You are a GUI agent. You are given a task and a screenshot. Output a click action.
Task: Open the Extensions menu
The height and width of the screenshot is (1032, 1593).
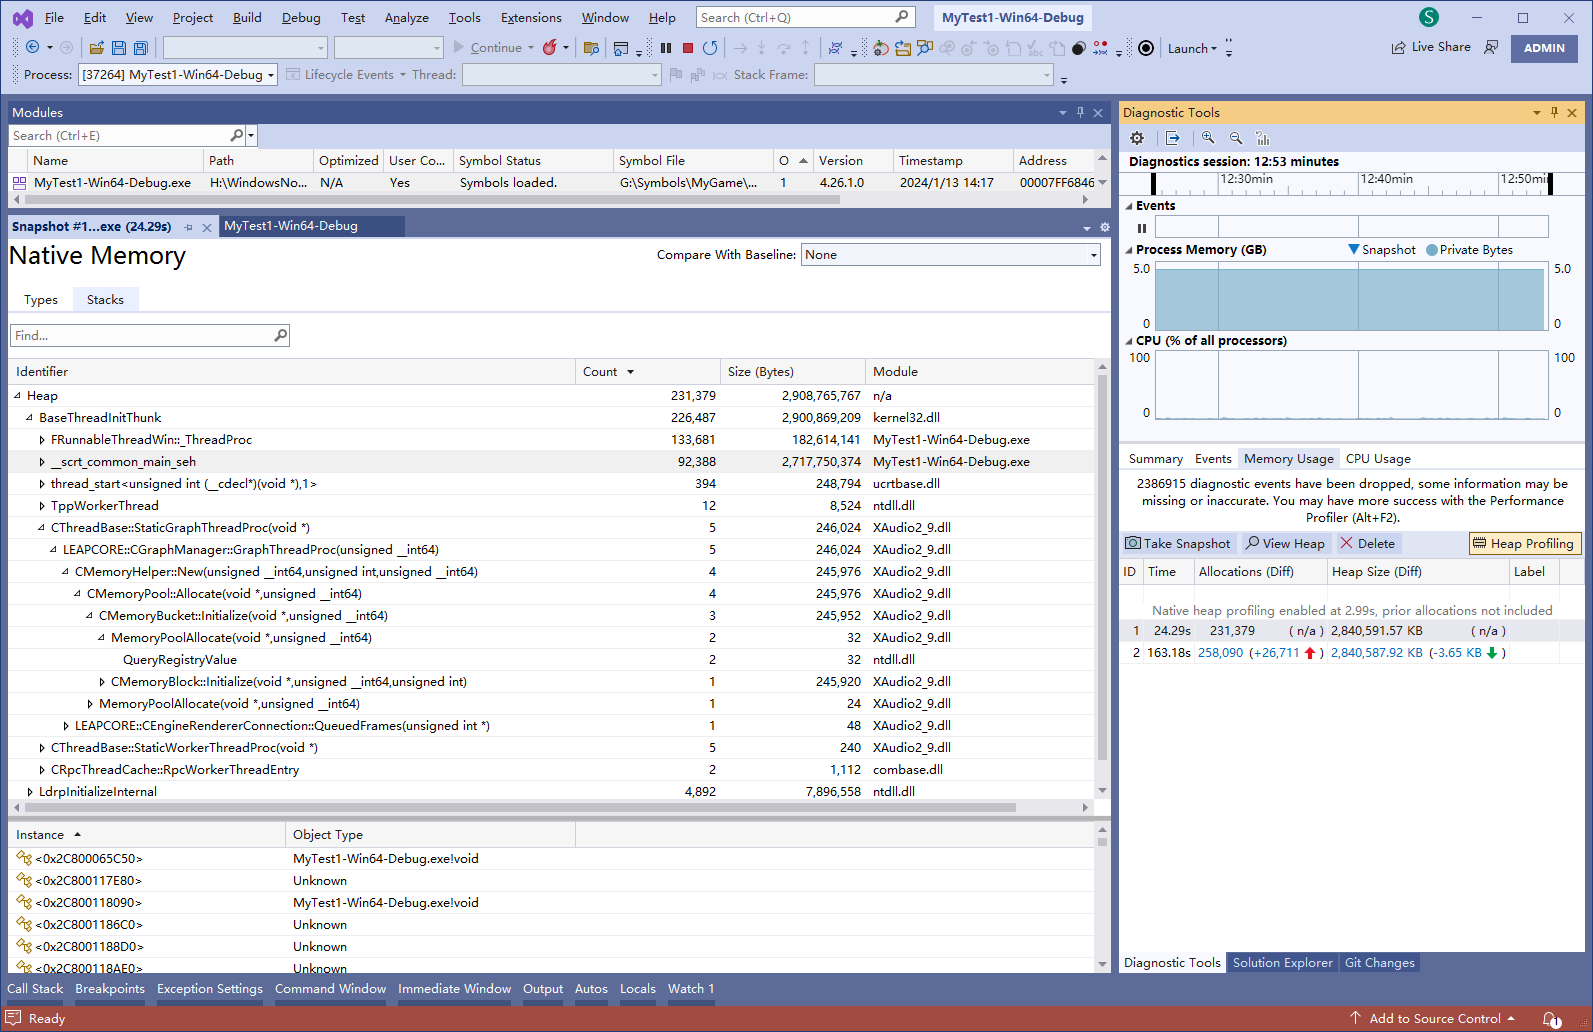[x=531, y=18]
